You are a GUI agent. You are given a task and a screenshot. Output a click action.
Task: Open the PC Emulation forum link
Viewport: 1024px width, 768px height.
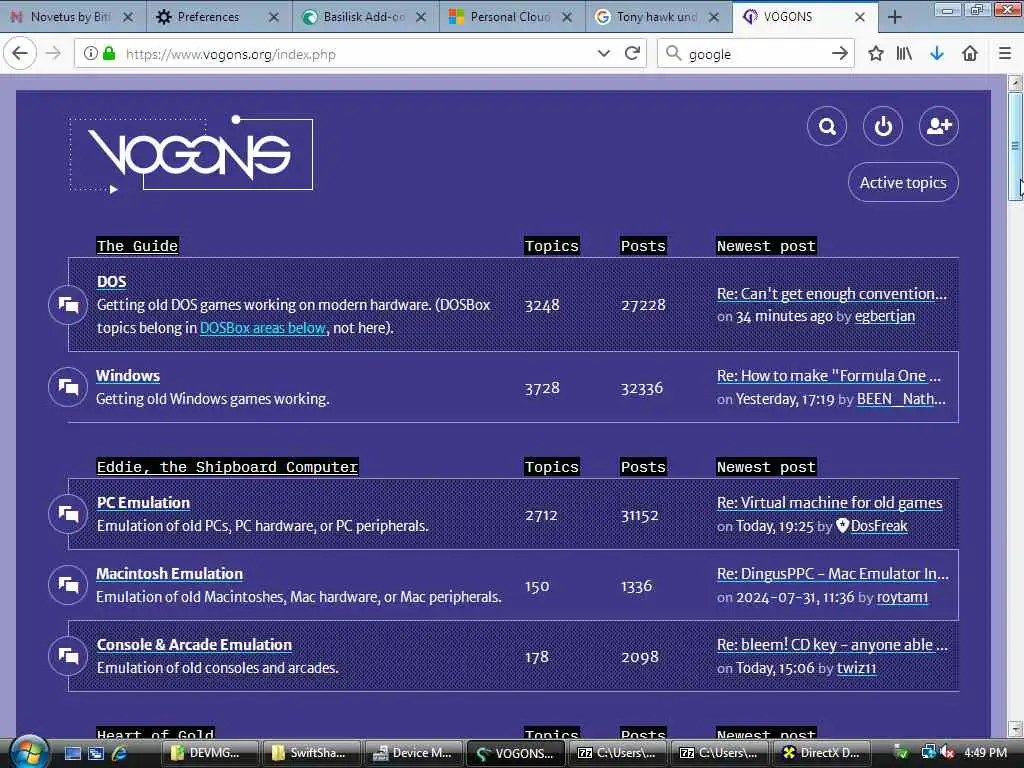click(144, 502)
